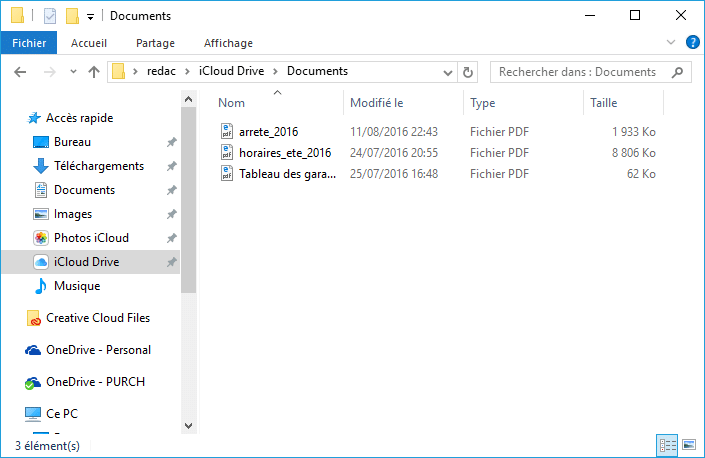Expand the ribbon with the chevron
The width and height of the screenshot is (705, 458).
(670, 43)
